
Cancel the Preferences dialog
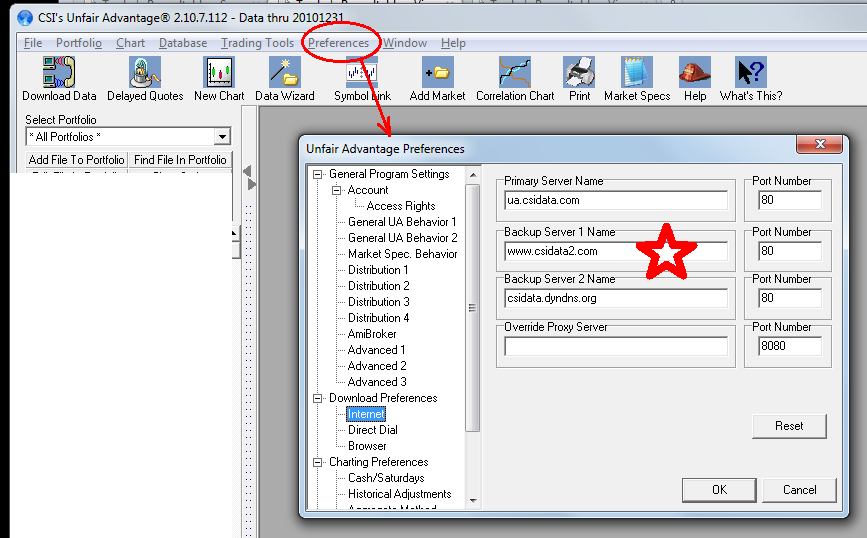(799, 490)
